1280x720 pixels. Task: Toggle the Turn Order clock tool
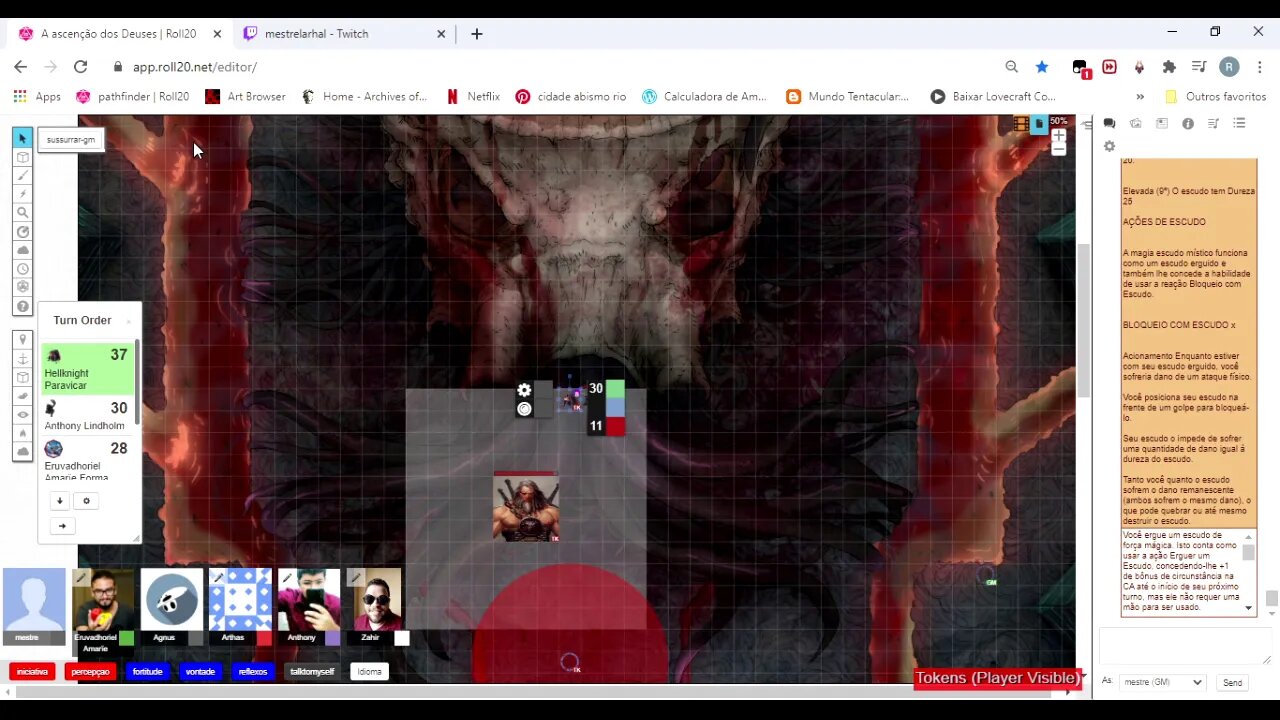point(22,269)
